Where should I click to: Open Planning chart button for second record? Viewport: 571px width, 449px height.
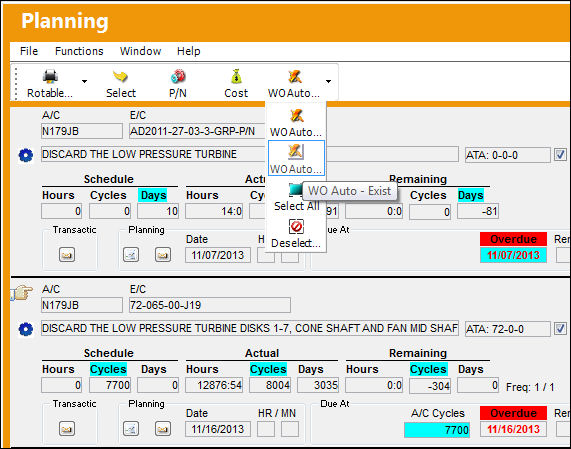point(131,429)
